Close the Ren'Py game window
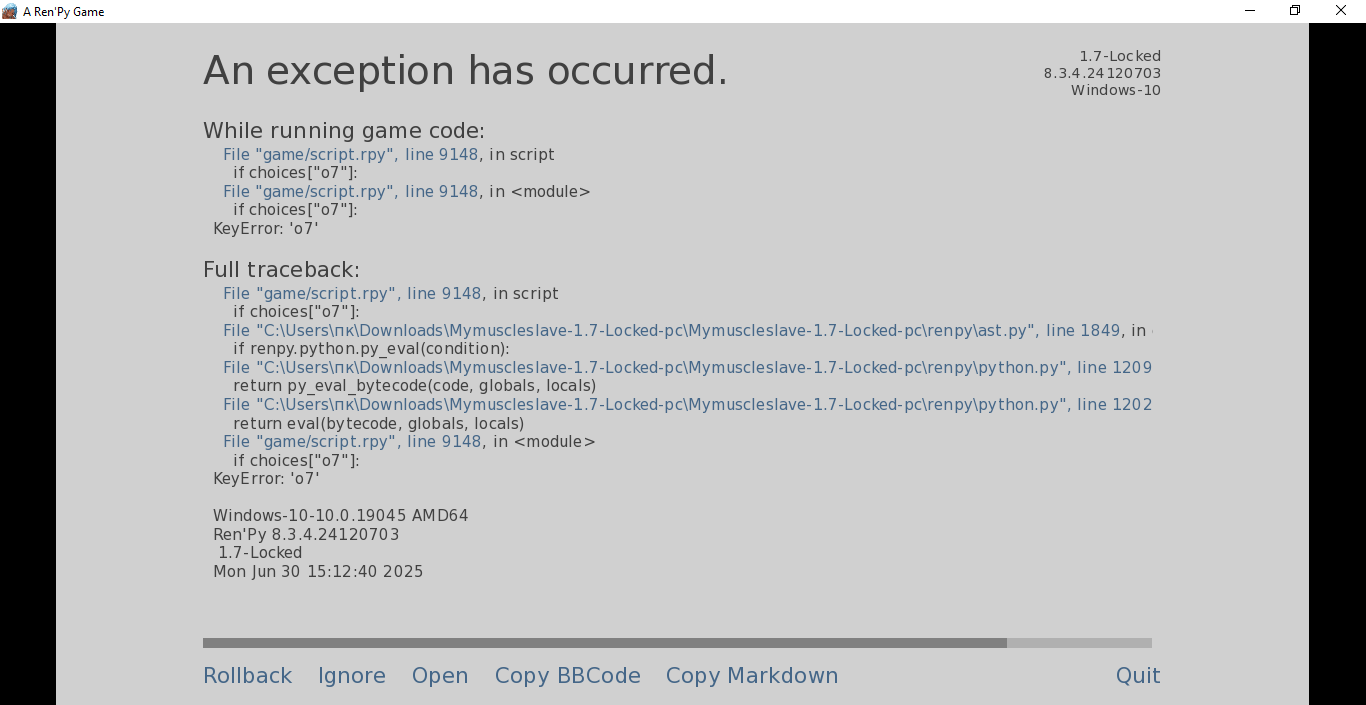This screenshot has height=705, width=1366. point(1341,11)
